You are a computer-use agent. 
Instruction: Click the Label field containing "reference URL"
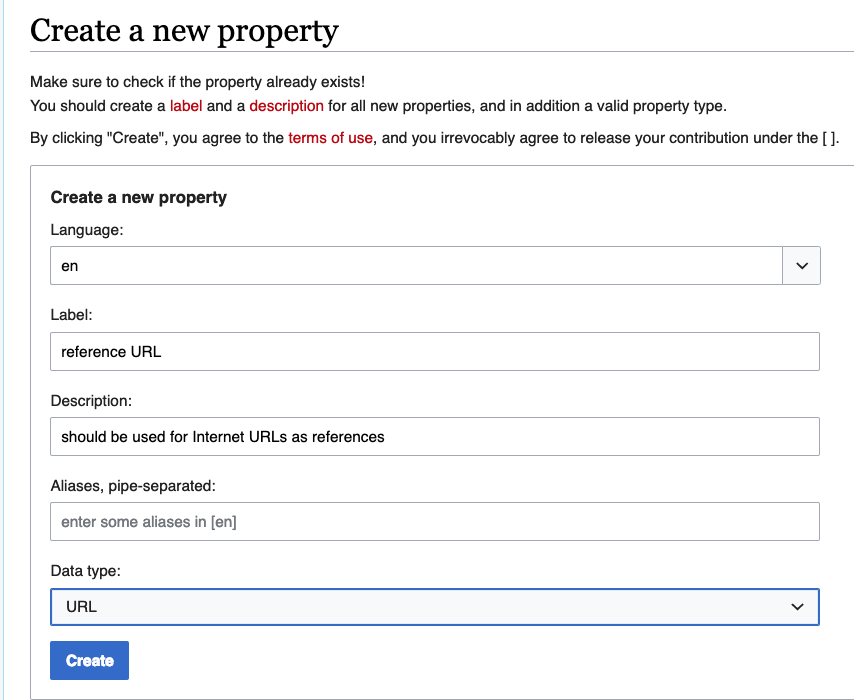(435, 351)
